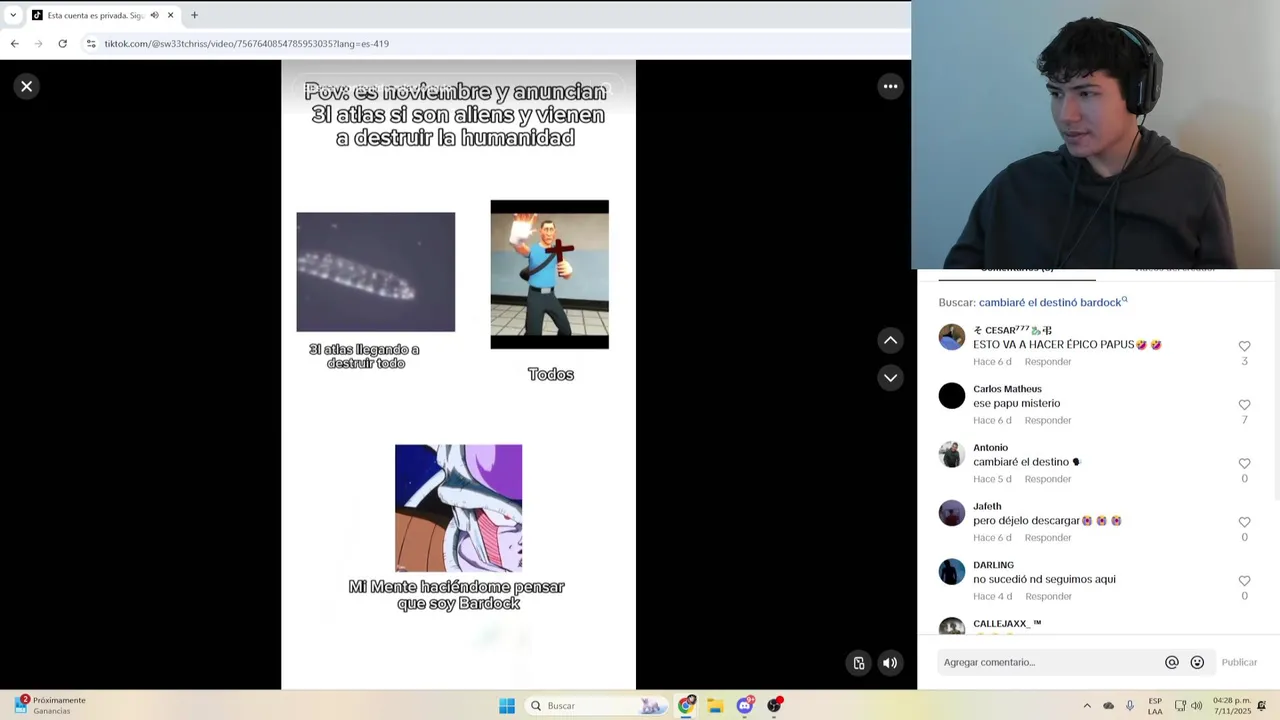Go to previous video with up chevron

click(890, 340)
